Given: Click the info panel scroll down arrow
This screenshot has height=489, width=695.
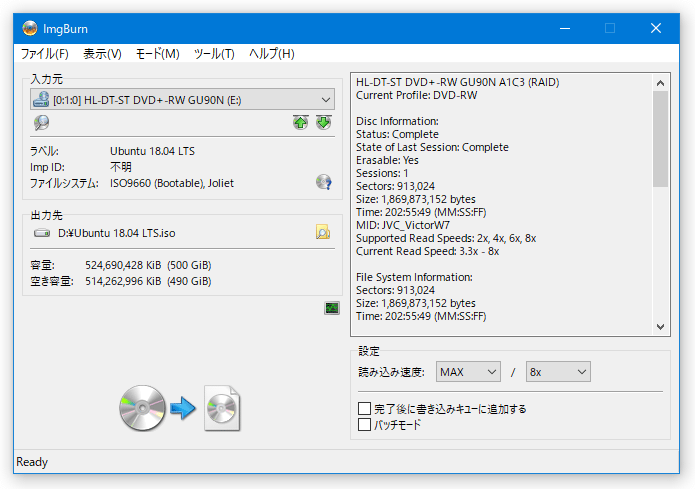Looking at the screenshot, I should (x=660, y=327).
